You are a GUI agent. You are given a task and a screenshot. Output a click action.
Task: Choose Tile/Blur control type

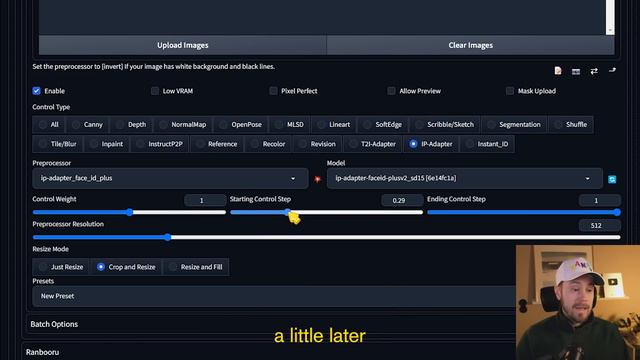click(x=58, y=144)
